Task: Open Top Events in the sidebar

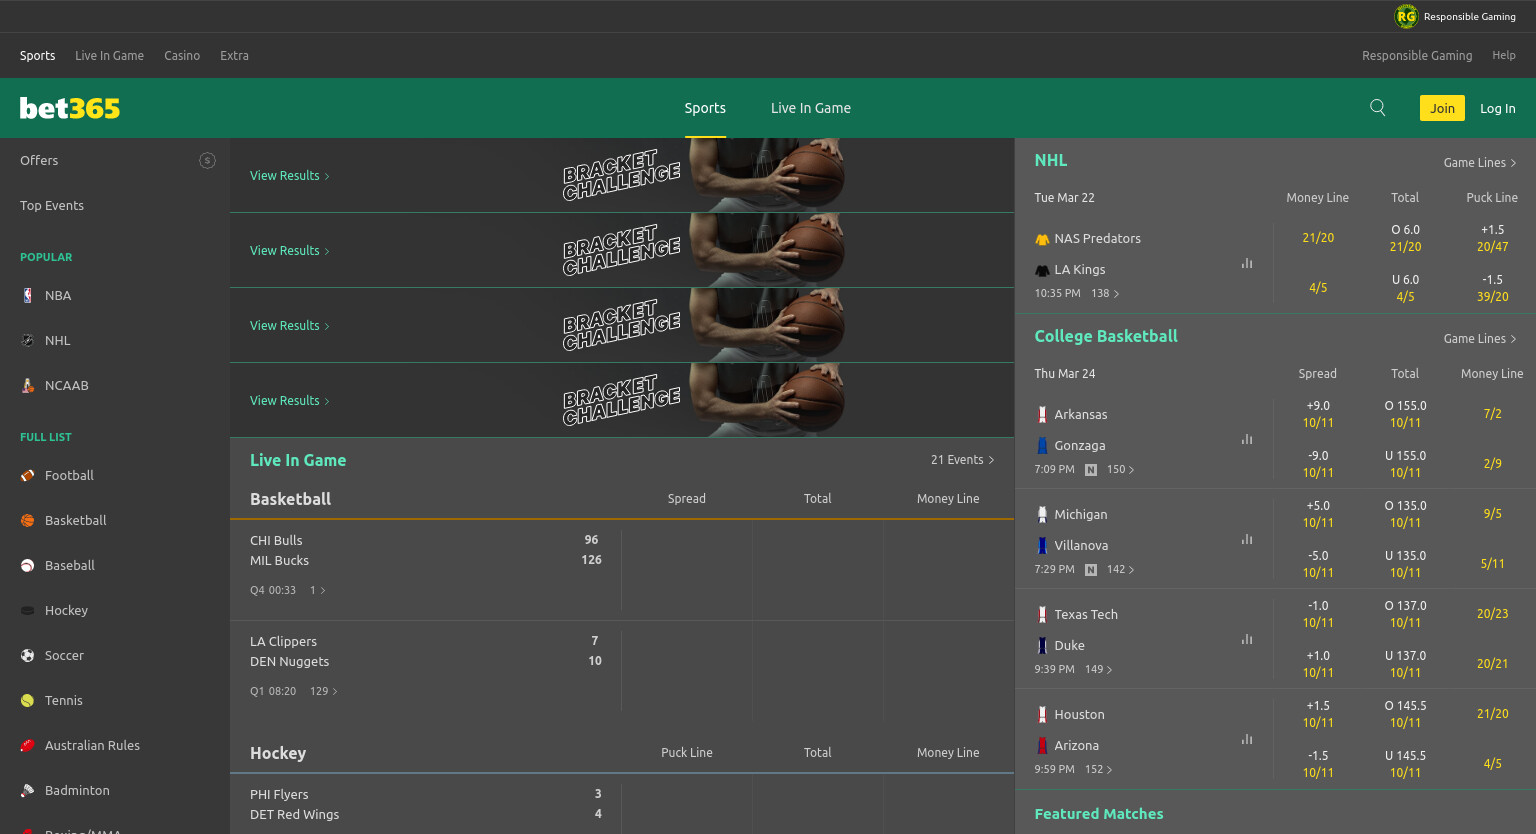Action: (52, 206)
